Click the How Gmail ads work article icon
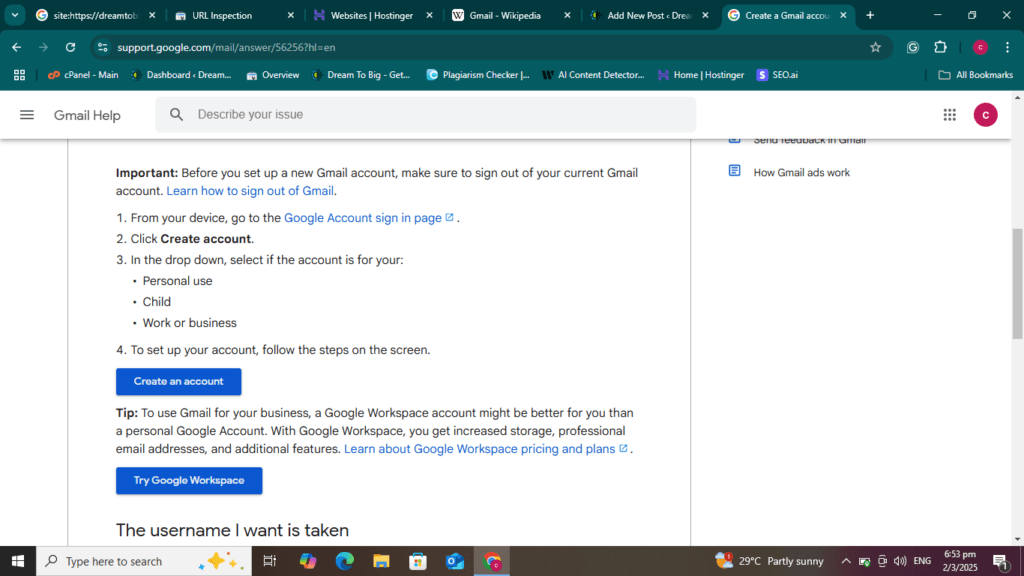The image size is (1024, 576). tap(735, 170)
